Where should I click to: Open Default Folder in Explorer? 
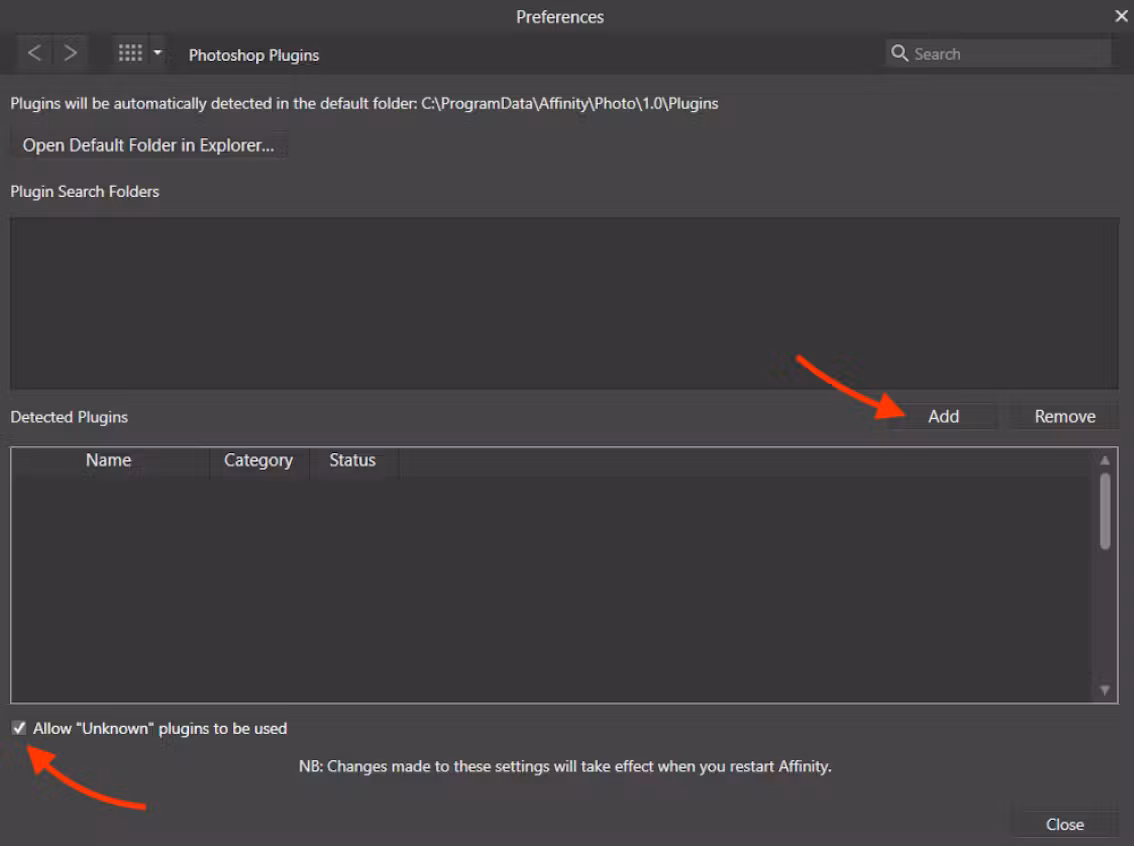coord(149,145)
